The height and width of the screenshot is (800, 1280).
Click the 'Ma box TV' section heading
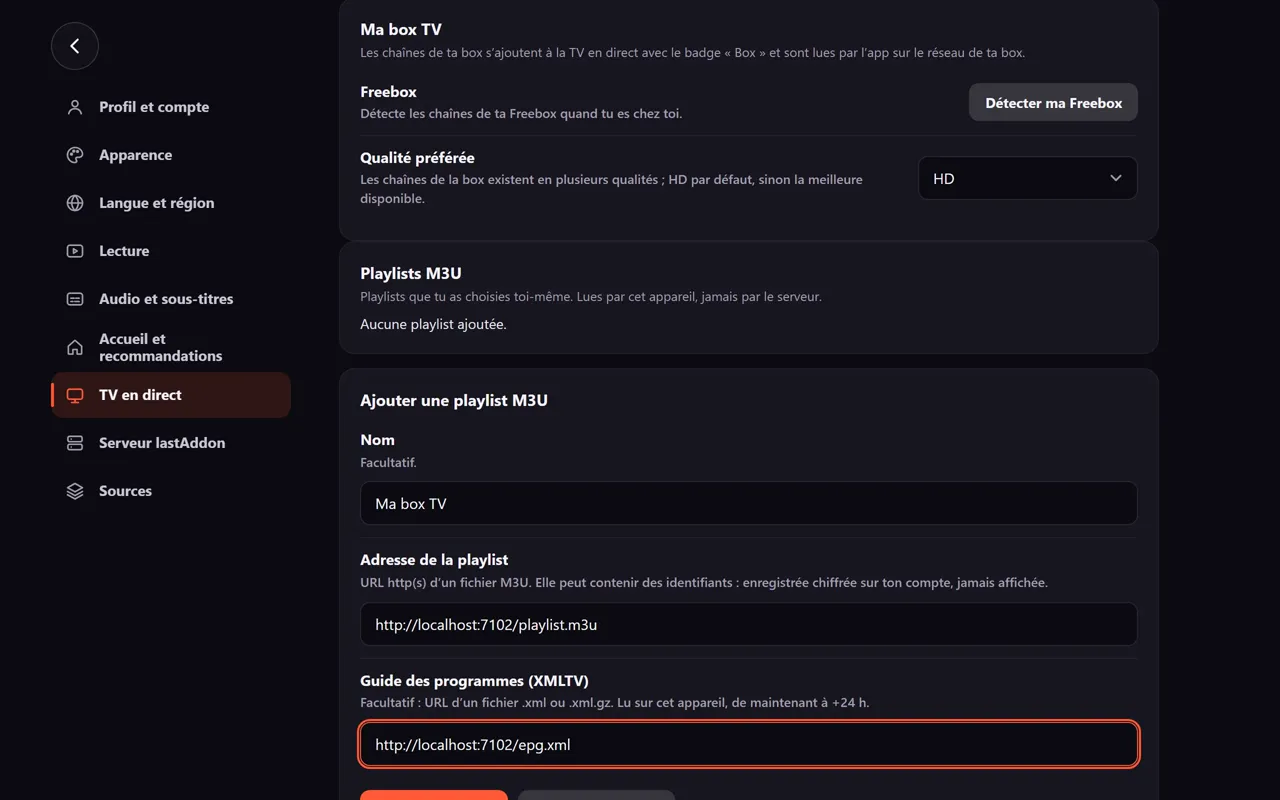pos(401,29)
